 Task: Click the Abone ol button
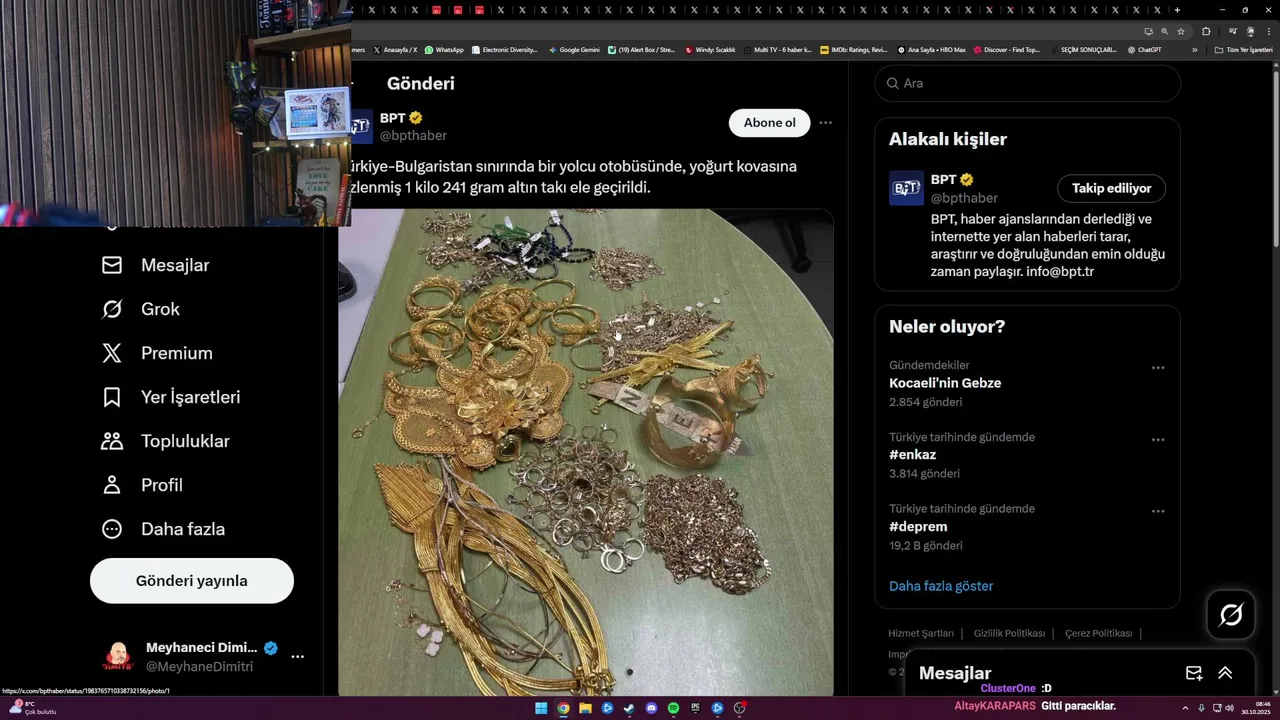point(769,123)
